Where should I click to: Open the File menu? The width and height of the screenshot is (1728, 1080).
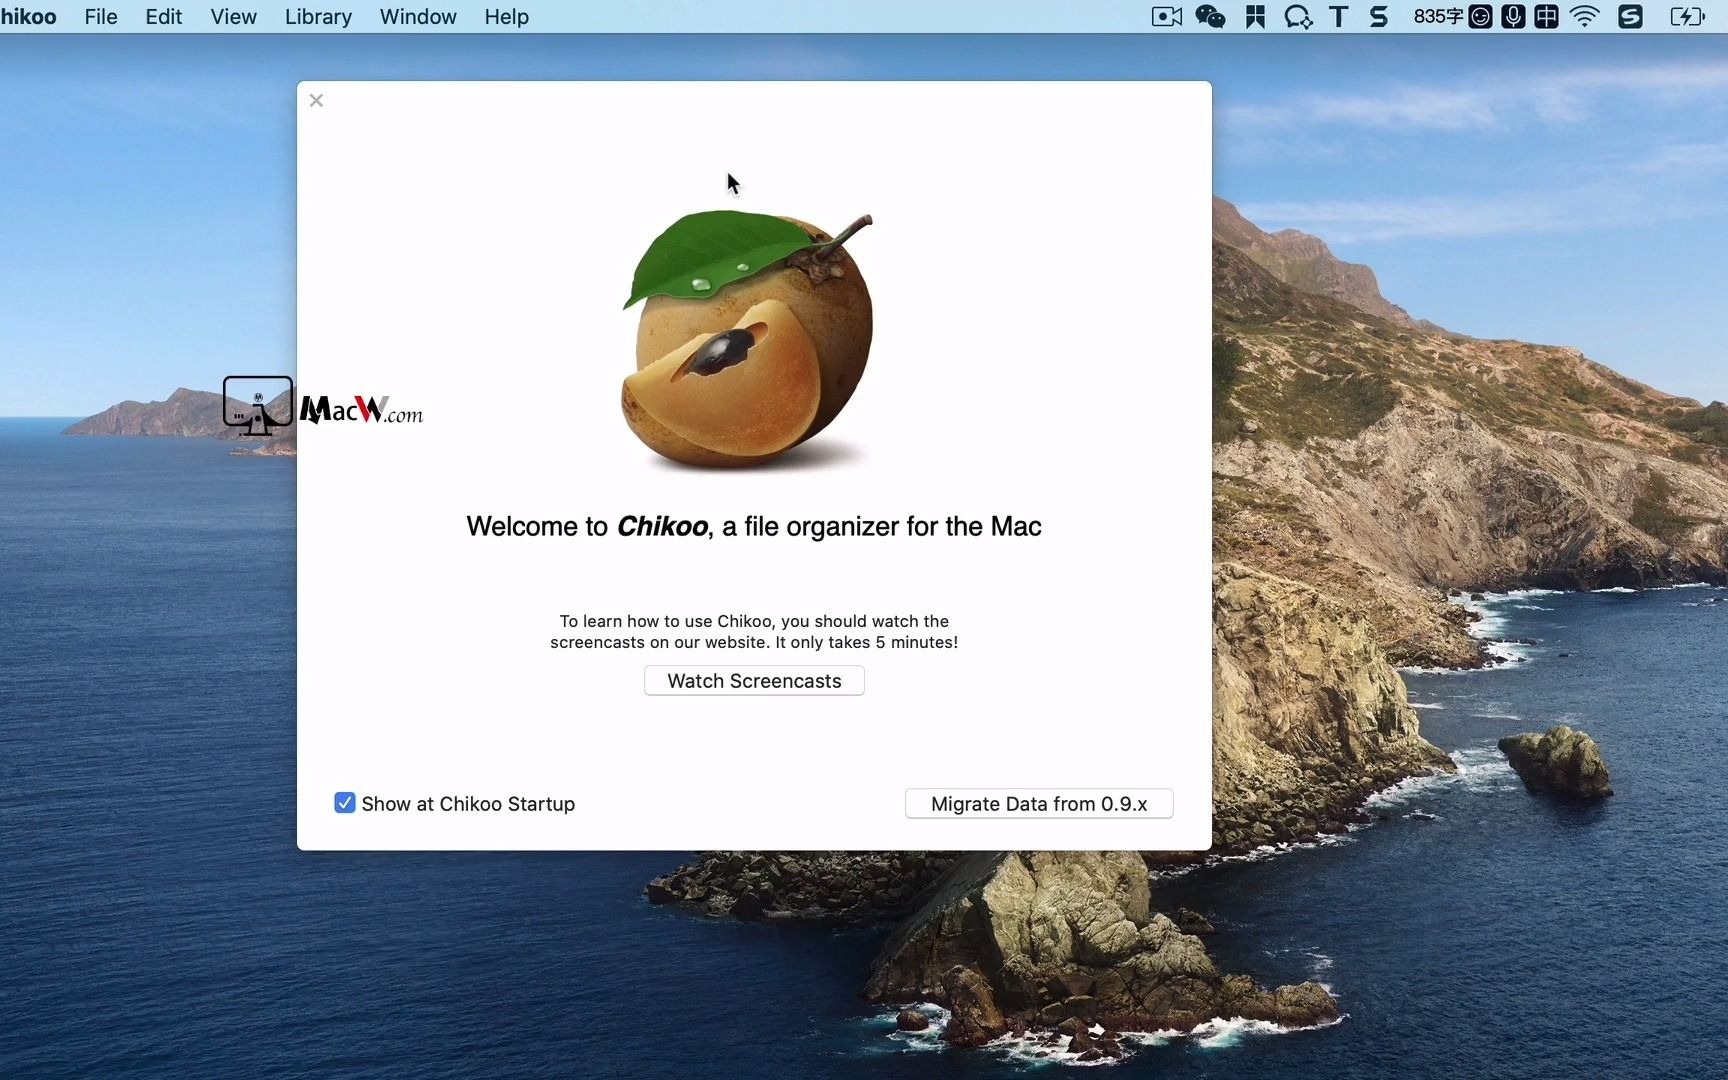[x=100, y=17]
